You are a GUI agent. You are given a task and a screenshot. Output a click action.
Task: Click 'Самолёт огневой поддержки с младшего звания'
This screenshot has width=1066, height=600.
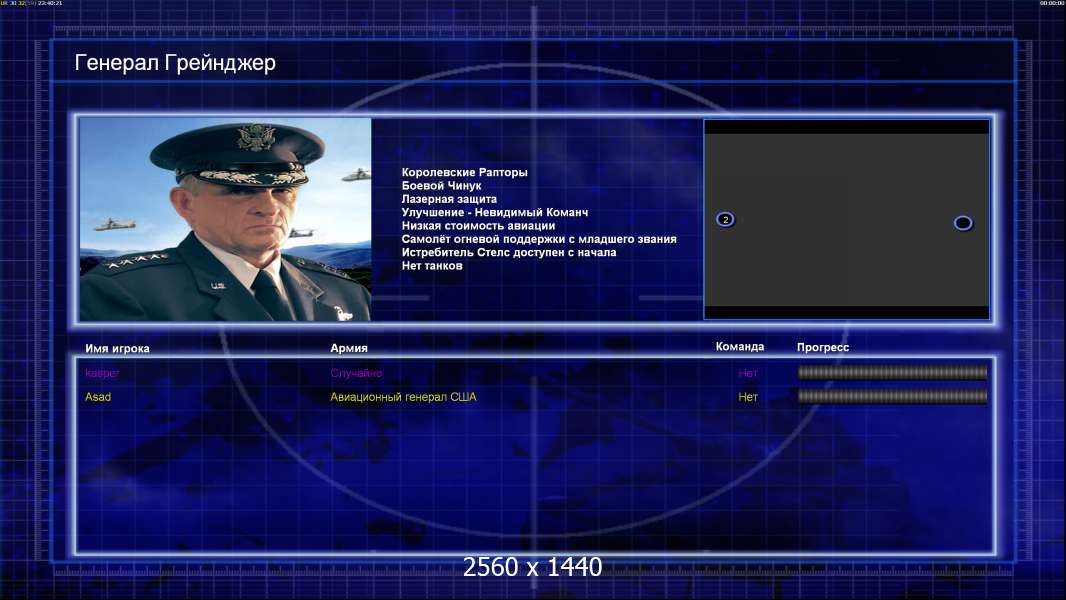[538, 239]
